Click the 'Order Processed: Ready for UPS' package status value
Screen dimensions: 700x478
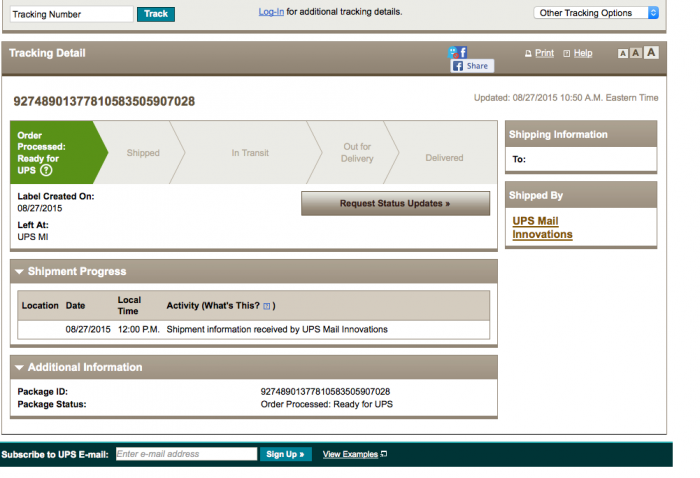(x=326, y=404)
